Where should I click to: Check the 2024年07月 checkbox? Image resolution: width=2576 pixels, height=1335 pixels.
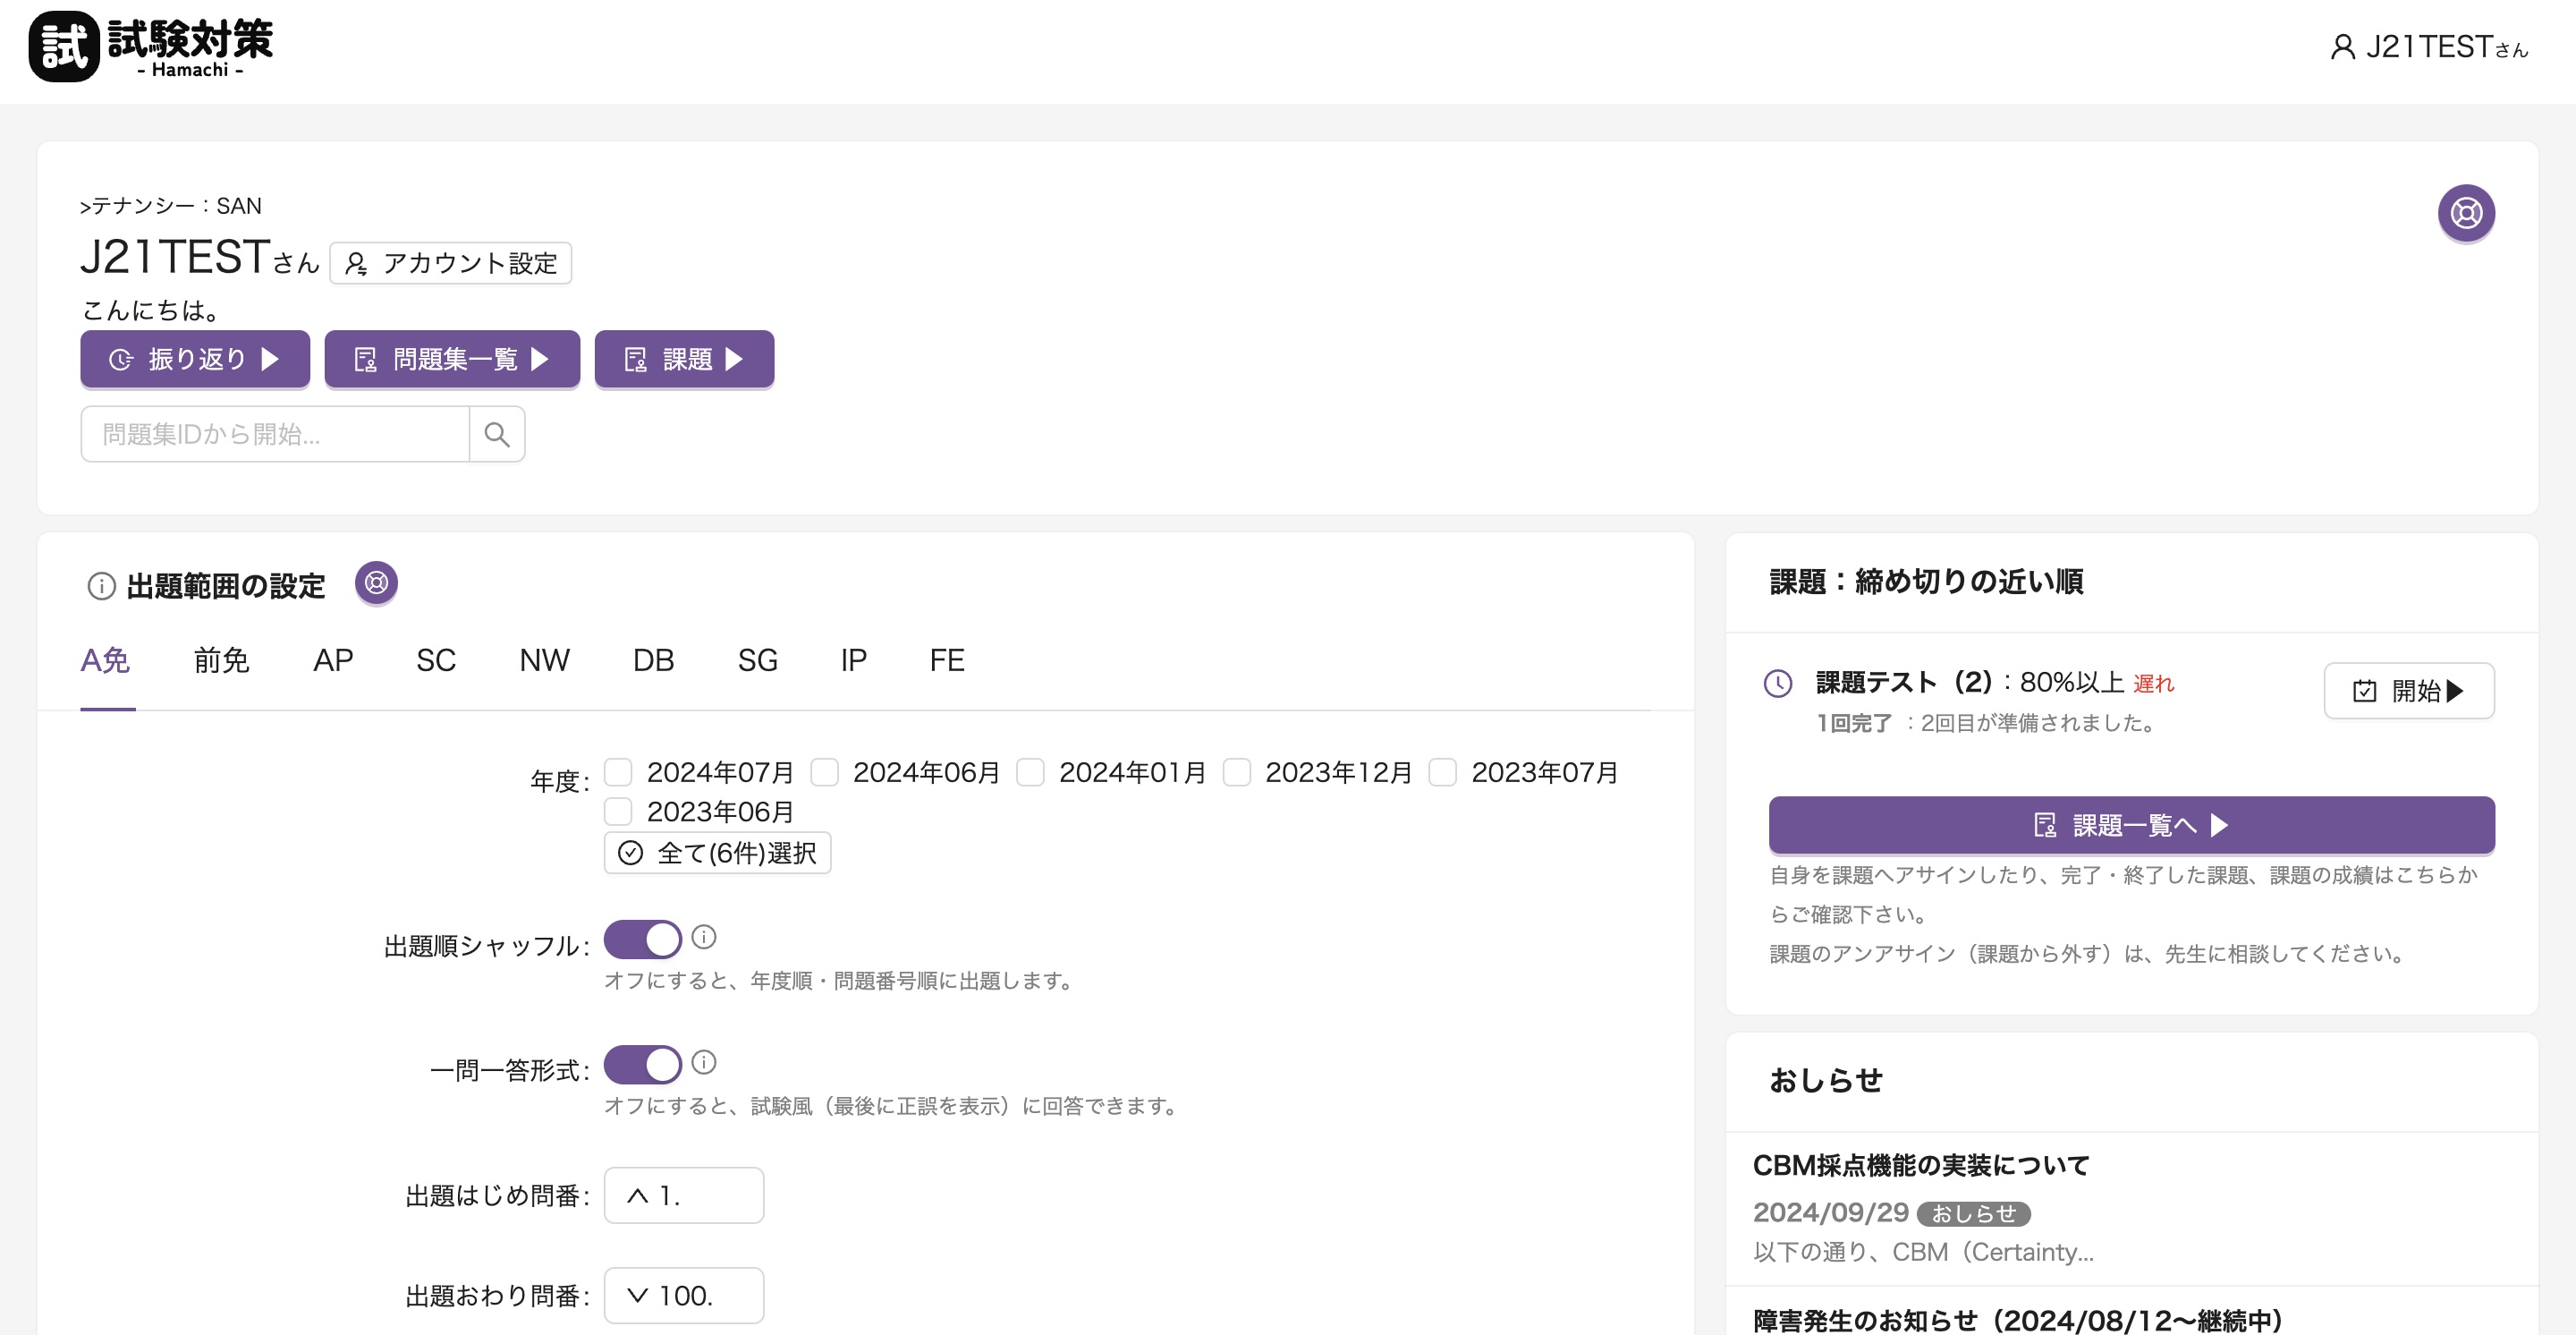click(618, 772)
